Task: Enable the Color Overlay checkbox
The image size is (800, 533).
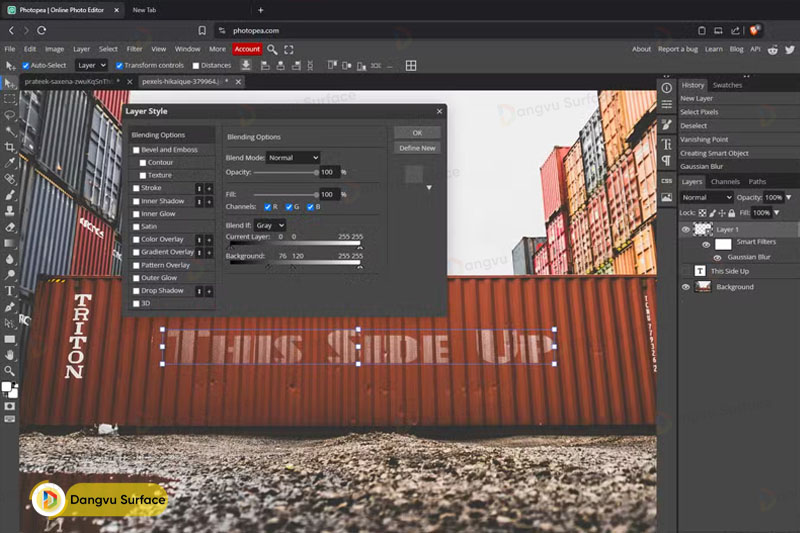Action: coord(136,240)
